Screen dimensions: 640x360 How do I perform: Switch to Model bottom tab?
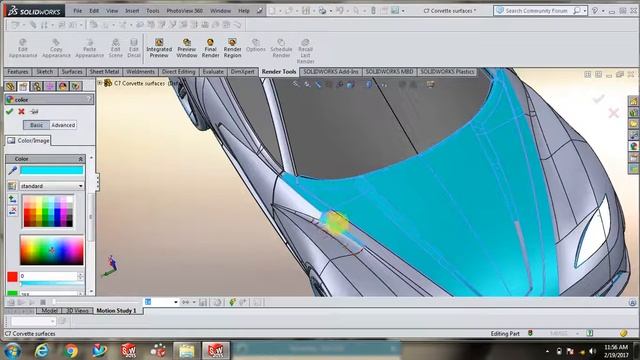pos(49,311)
